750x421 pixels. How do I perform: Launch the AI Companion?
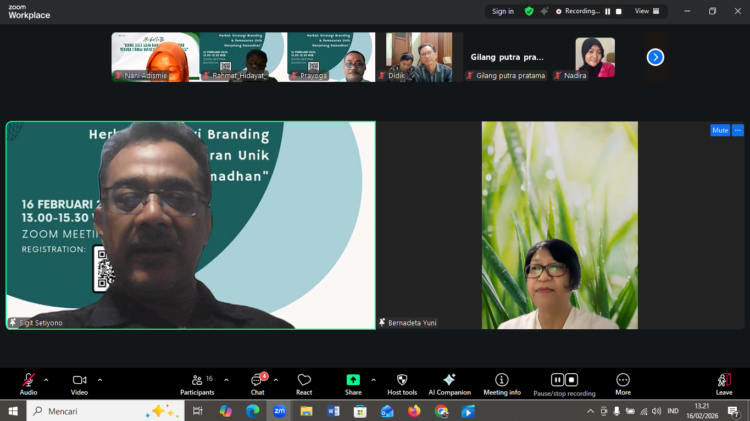coord(449,383)
